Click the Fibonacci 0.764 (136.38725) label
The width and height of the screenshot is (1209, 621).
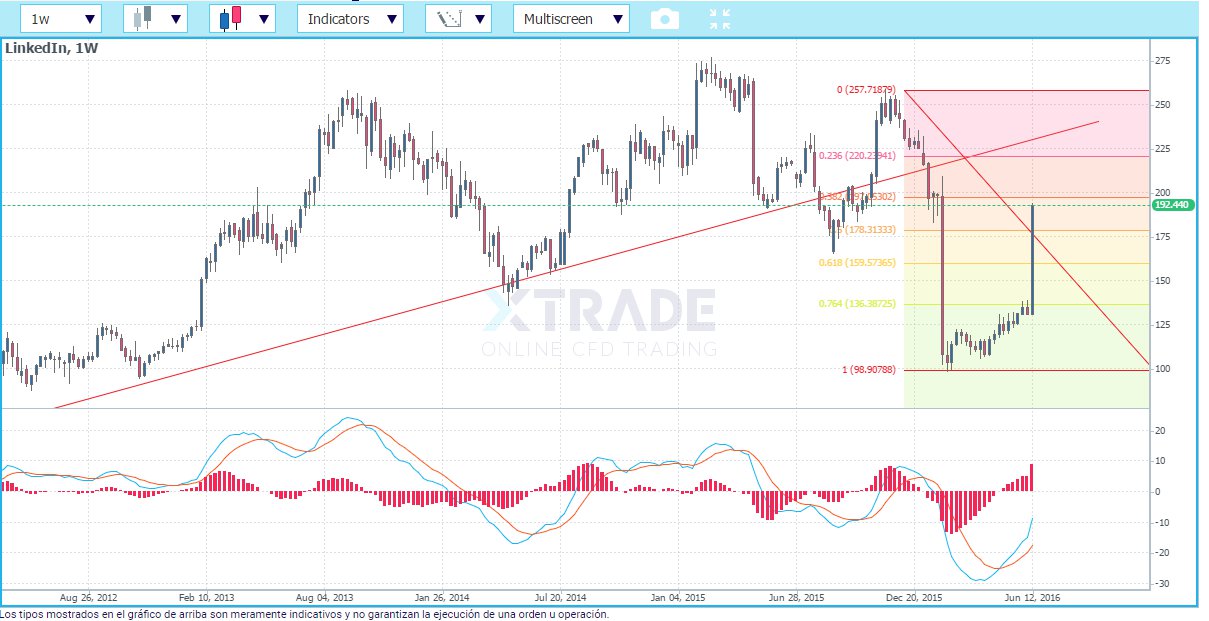[857, 304]
